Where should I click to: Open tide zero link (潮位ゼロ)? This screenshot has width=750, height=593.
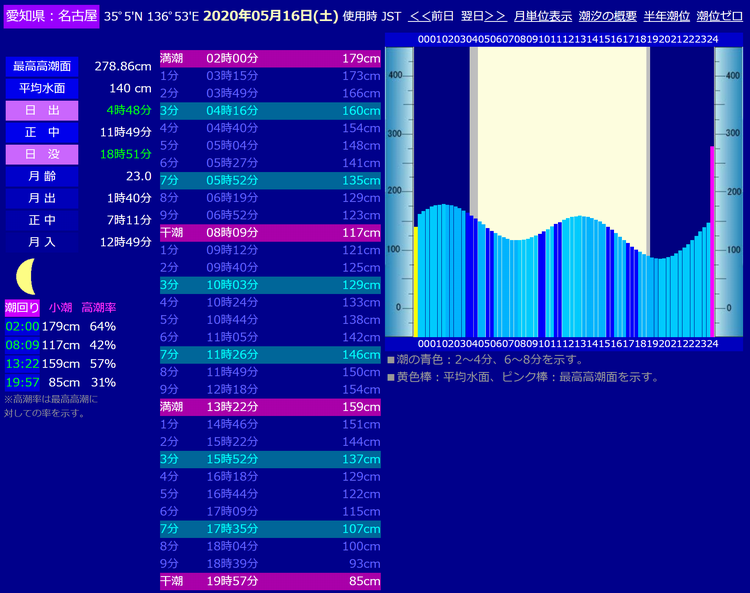pos(720,16)
